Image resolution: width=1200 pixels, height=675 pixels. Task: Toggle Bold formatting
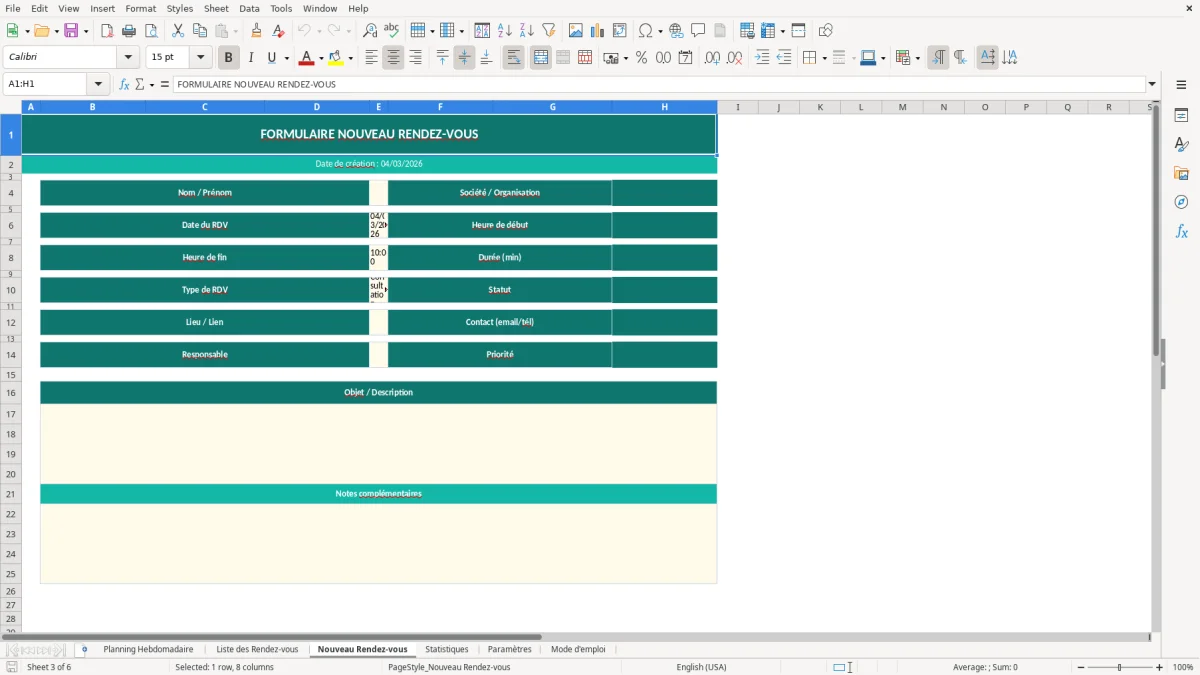[228, 58]
